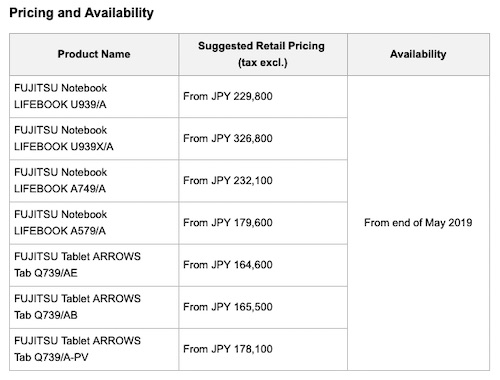Select the Product Name column header
Screen dimensions: 500x380
pos(94,54)
